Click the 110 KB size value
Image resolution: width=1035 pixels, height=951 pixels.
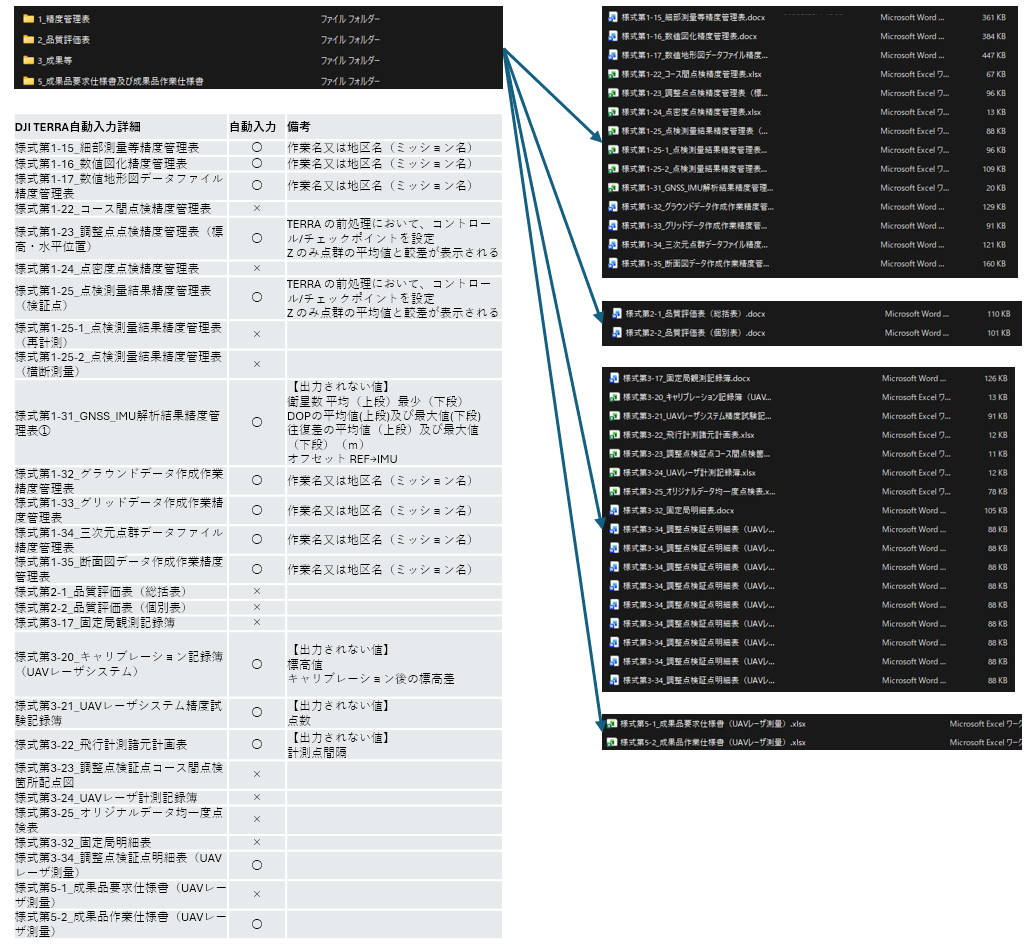pyautogui.click(x=998, y=314)
